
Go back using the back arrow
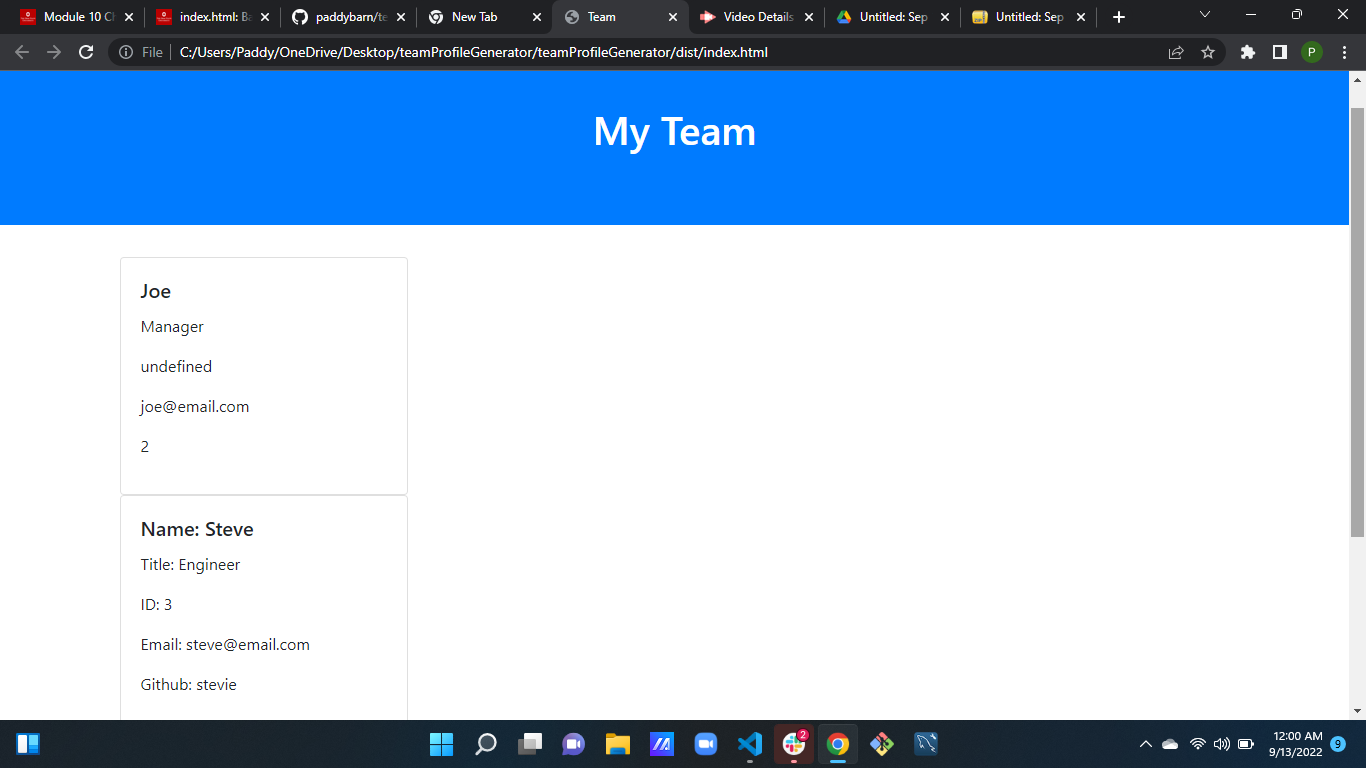tap(20, 52)
